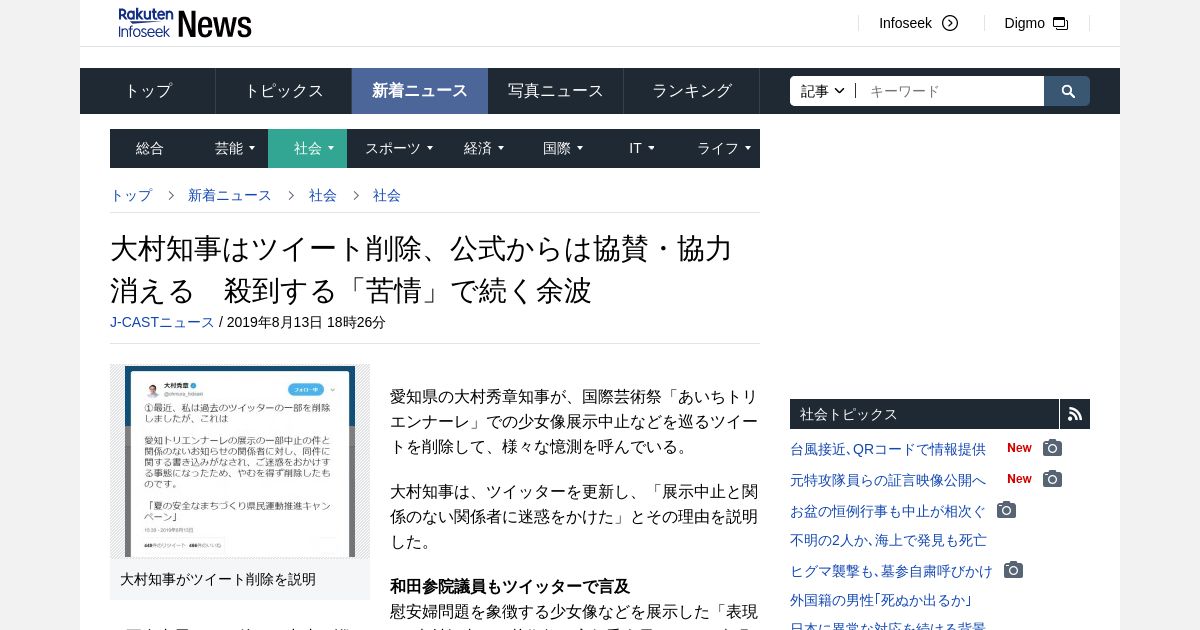Image resolution: width=1200 pixels, height=630 pixels.
Task: Go to the トップ main tab
Action: [x=148, y=91]
